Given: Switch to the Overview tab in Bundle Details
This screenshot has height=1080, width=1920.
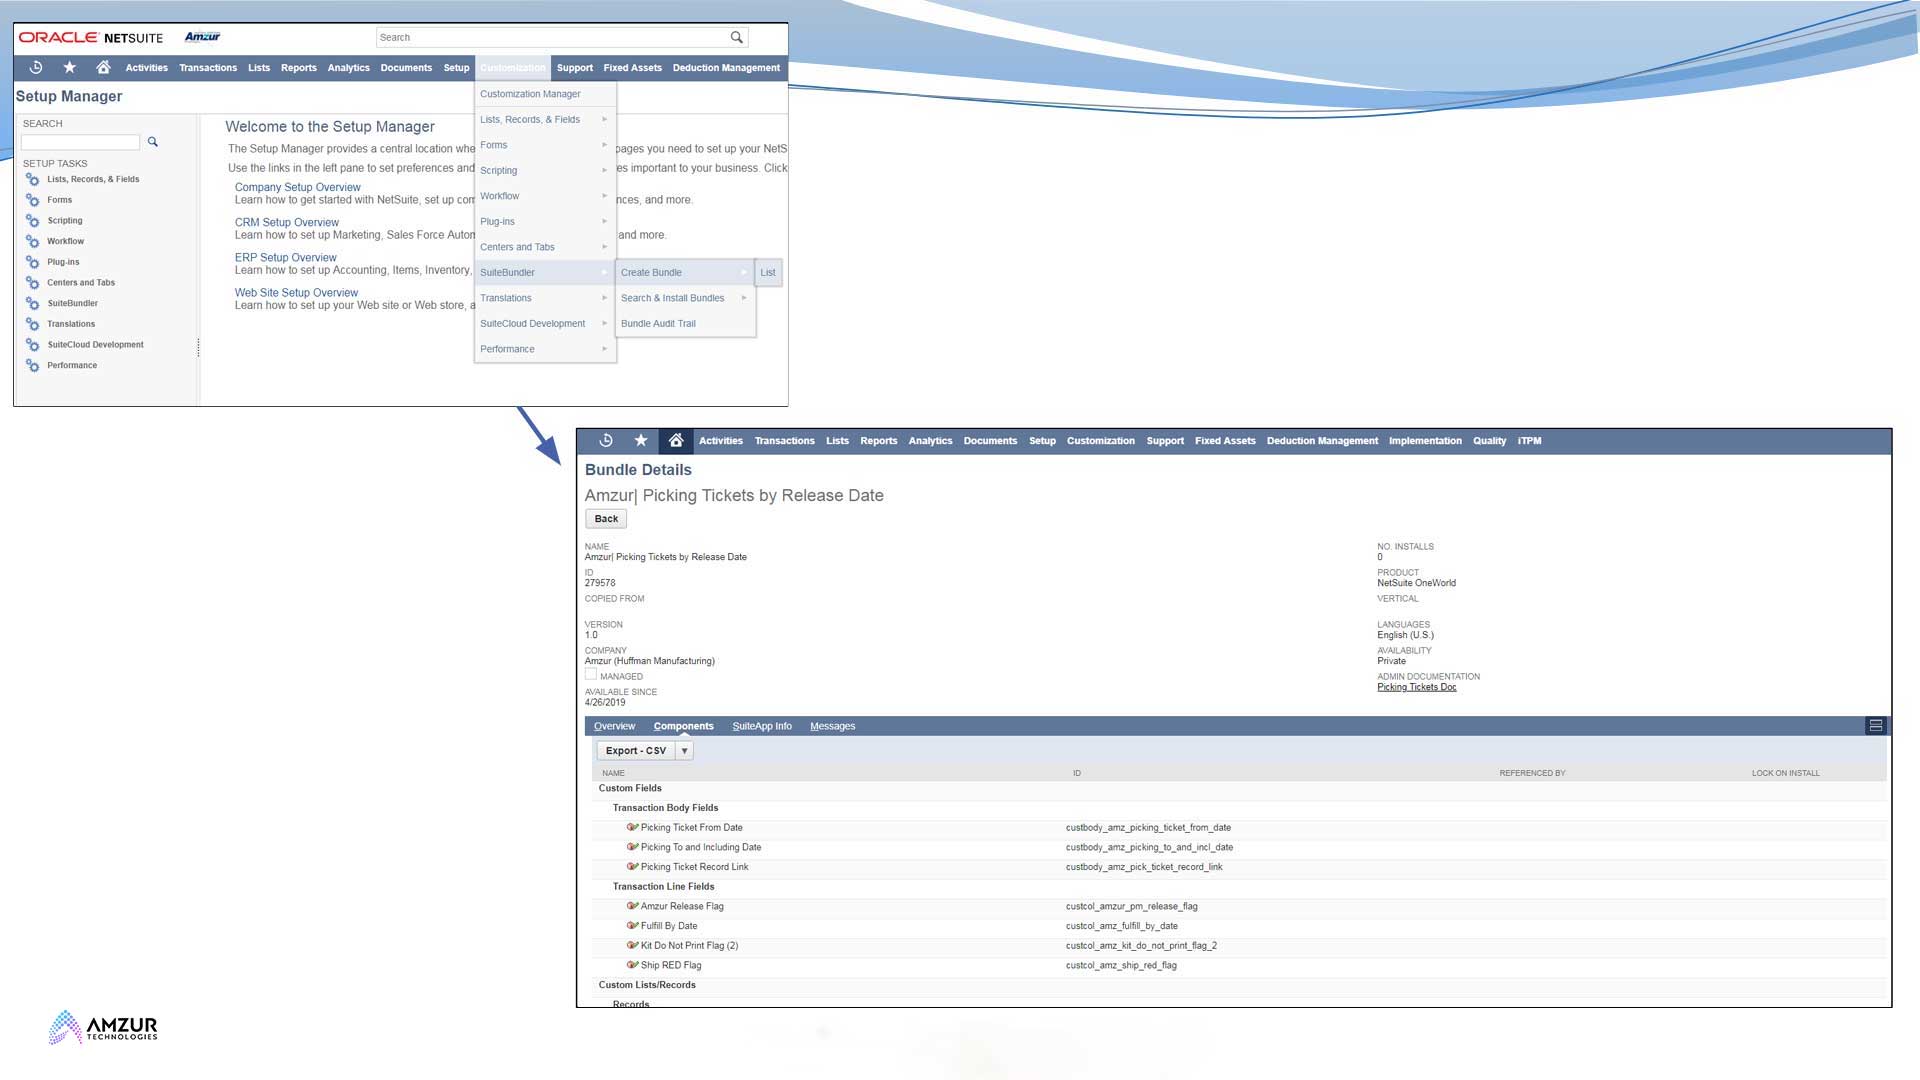Looking at the screenshot, I should click(614, 726).
